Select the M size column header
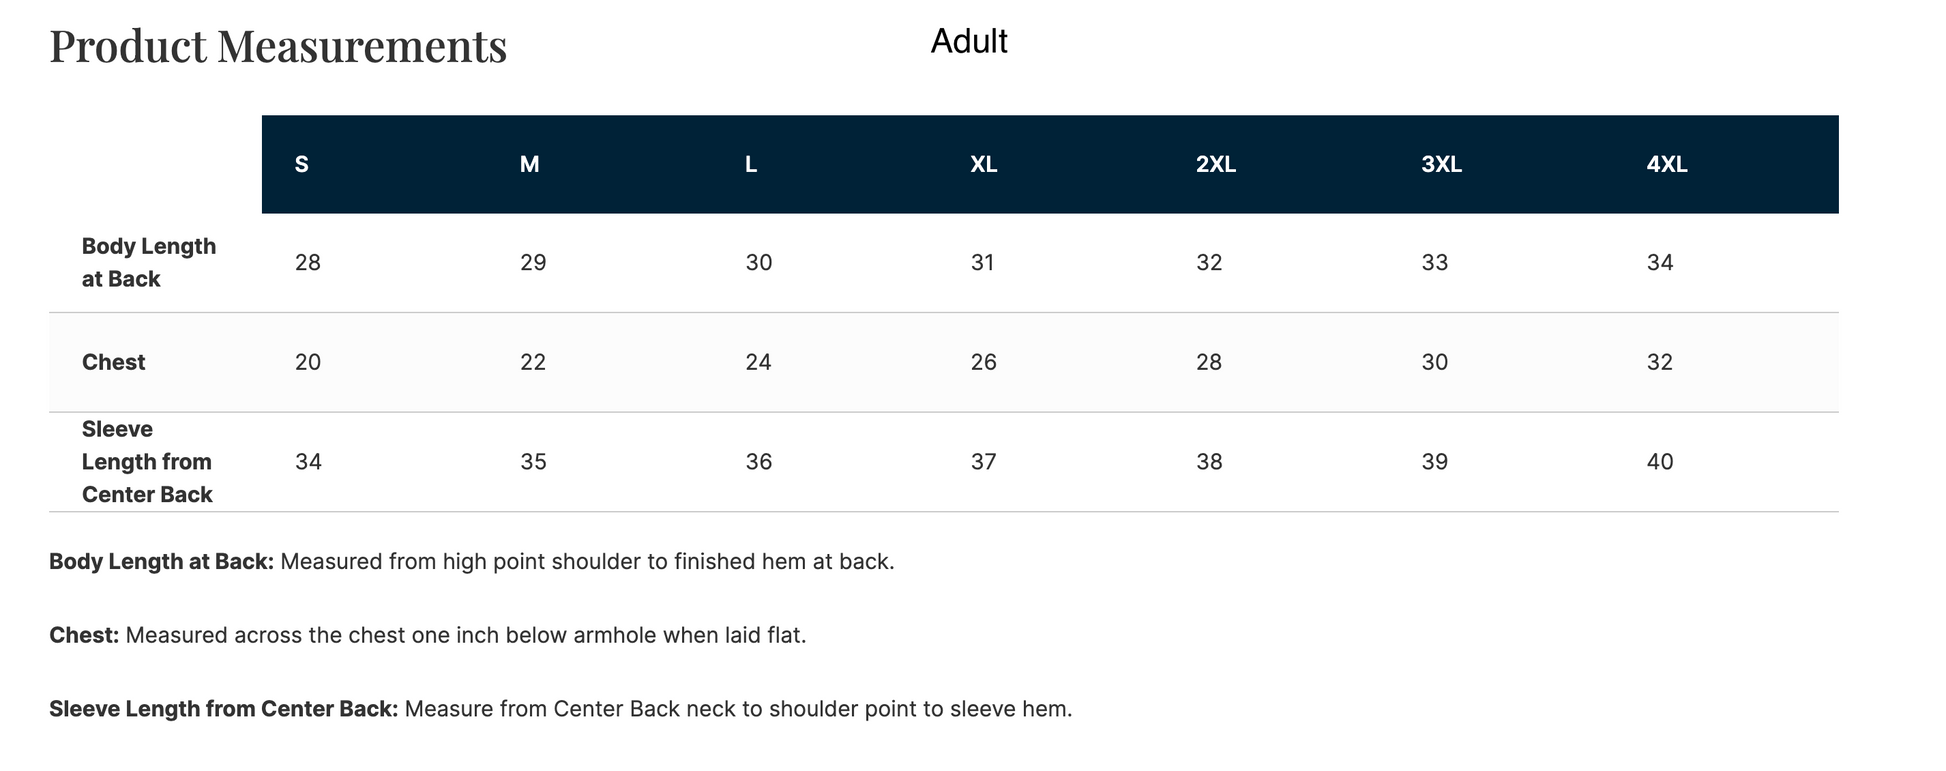 [529, 165]
